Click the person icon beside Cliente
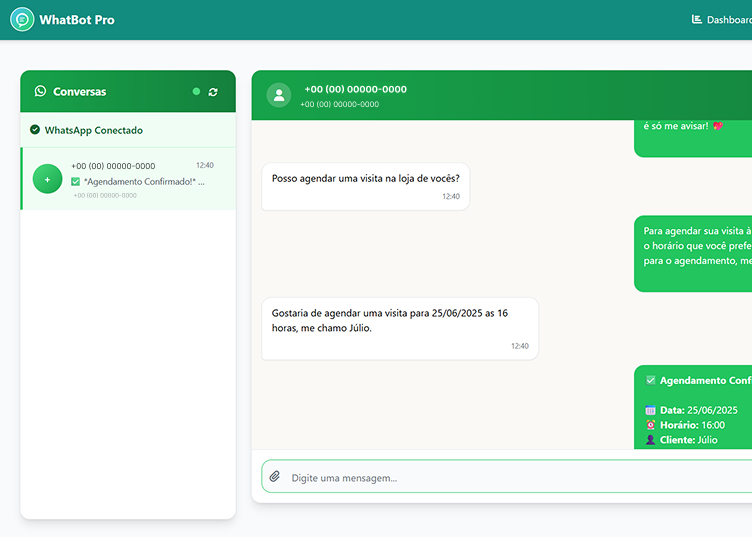 point(650,440)
